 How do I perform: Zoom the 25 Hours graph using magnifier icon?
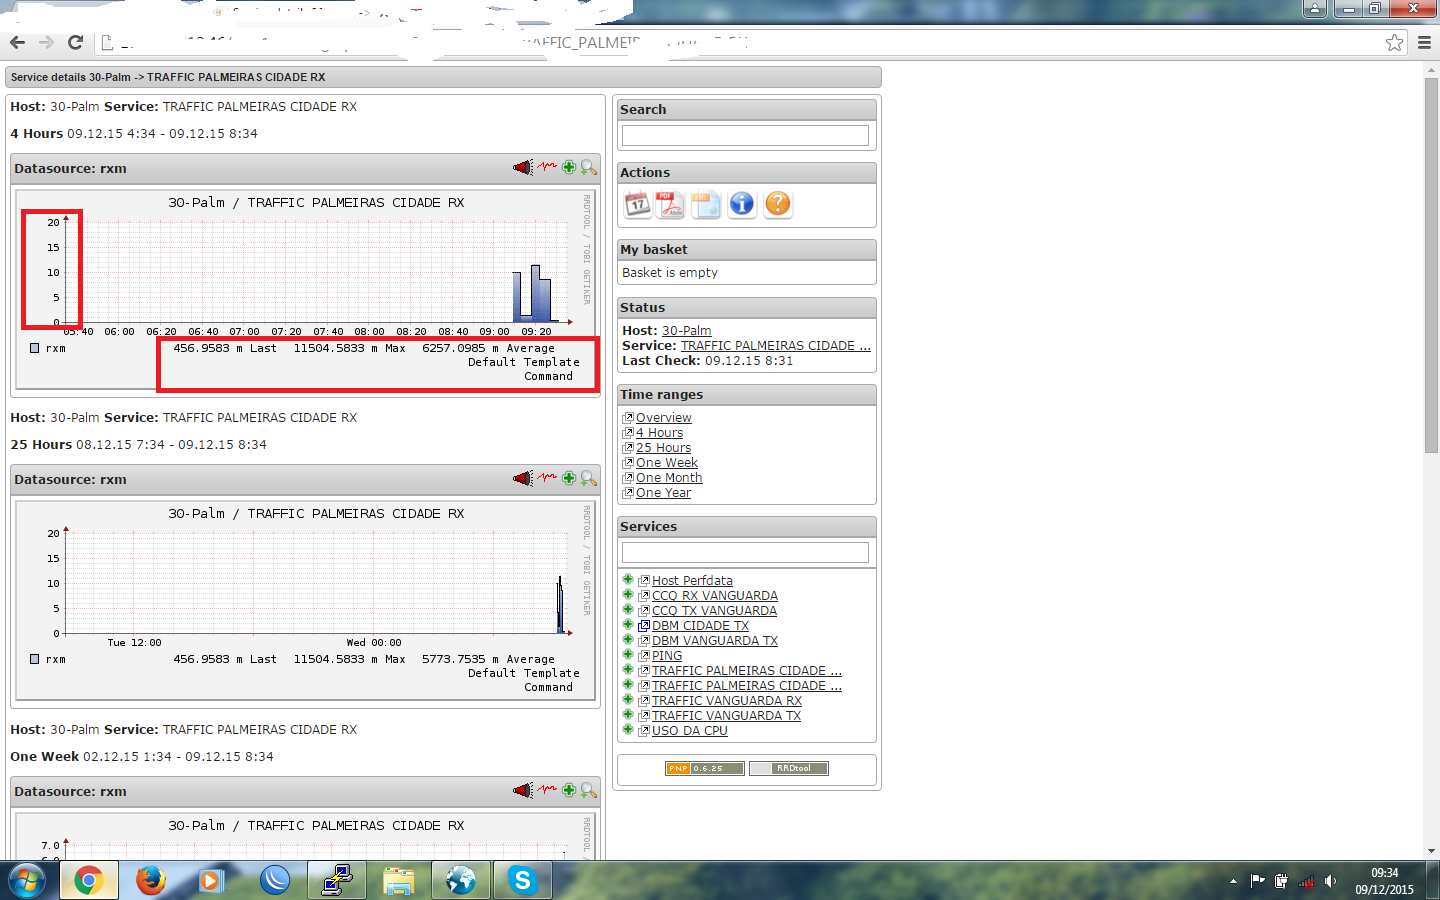pyautogui.click(x=589, y=479)
